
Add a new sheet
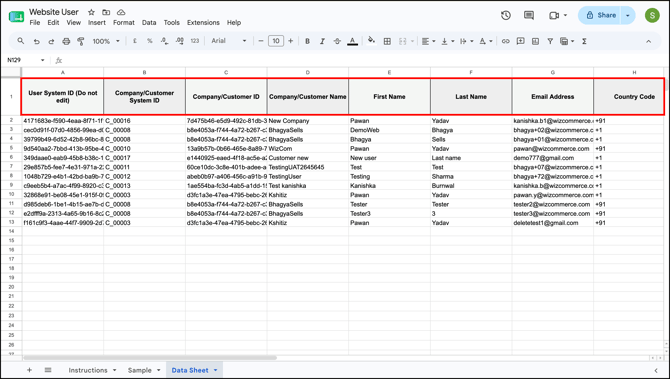coord(29,370)
